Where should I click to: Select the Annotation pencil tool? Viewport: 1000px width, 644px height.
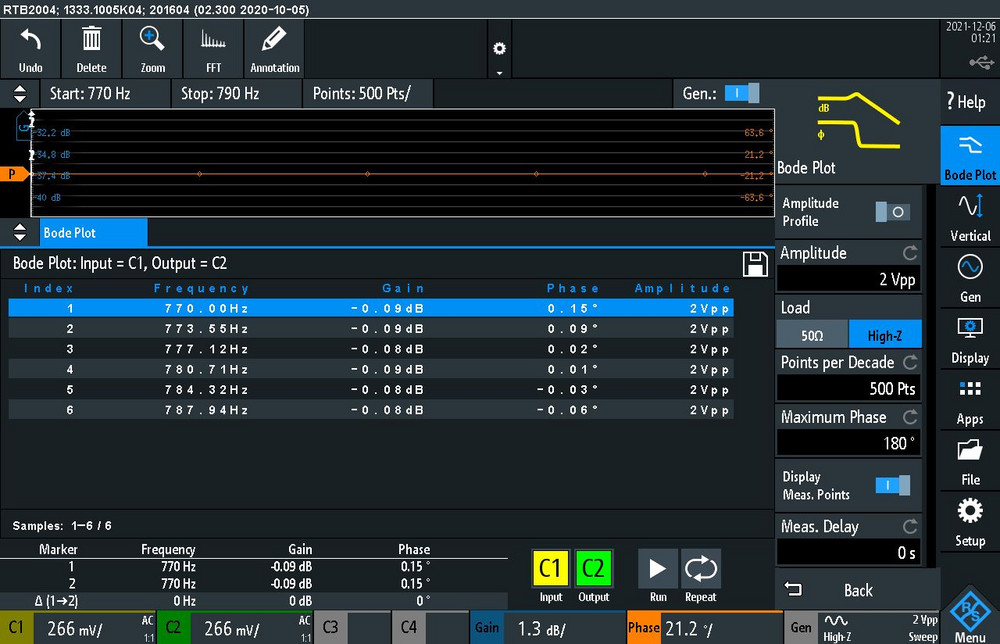coord(275,49)
